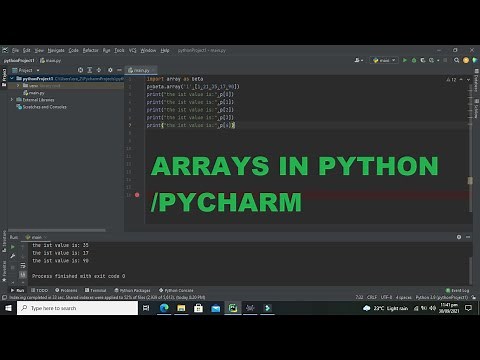Collapse the pythonProject1 root folder
The image size is (480, 360).
pos(12,79)
